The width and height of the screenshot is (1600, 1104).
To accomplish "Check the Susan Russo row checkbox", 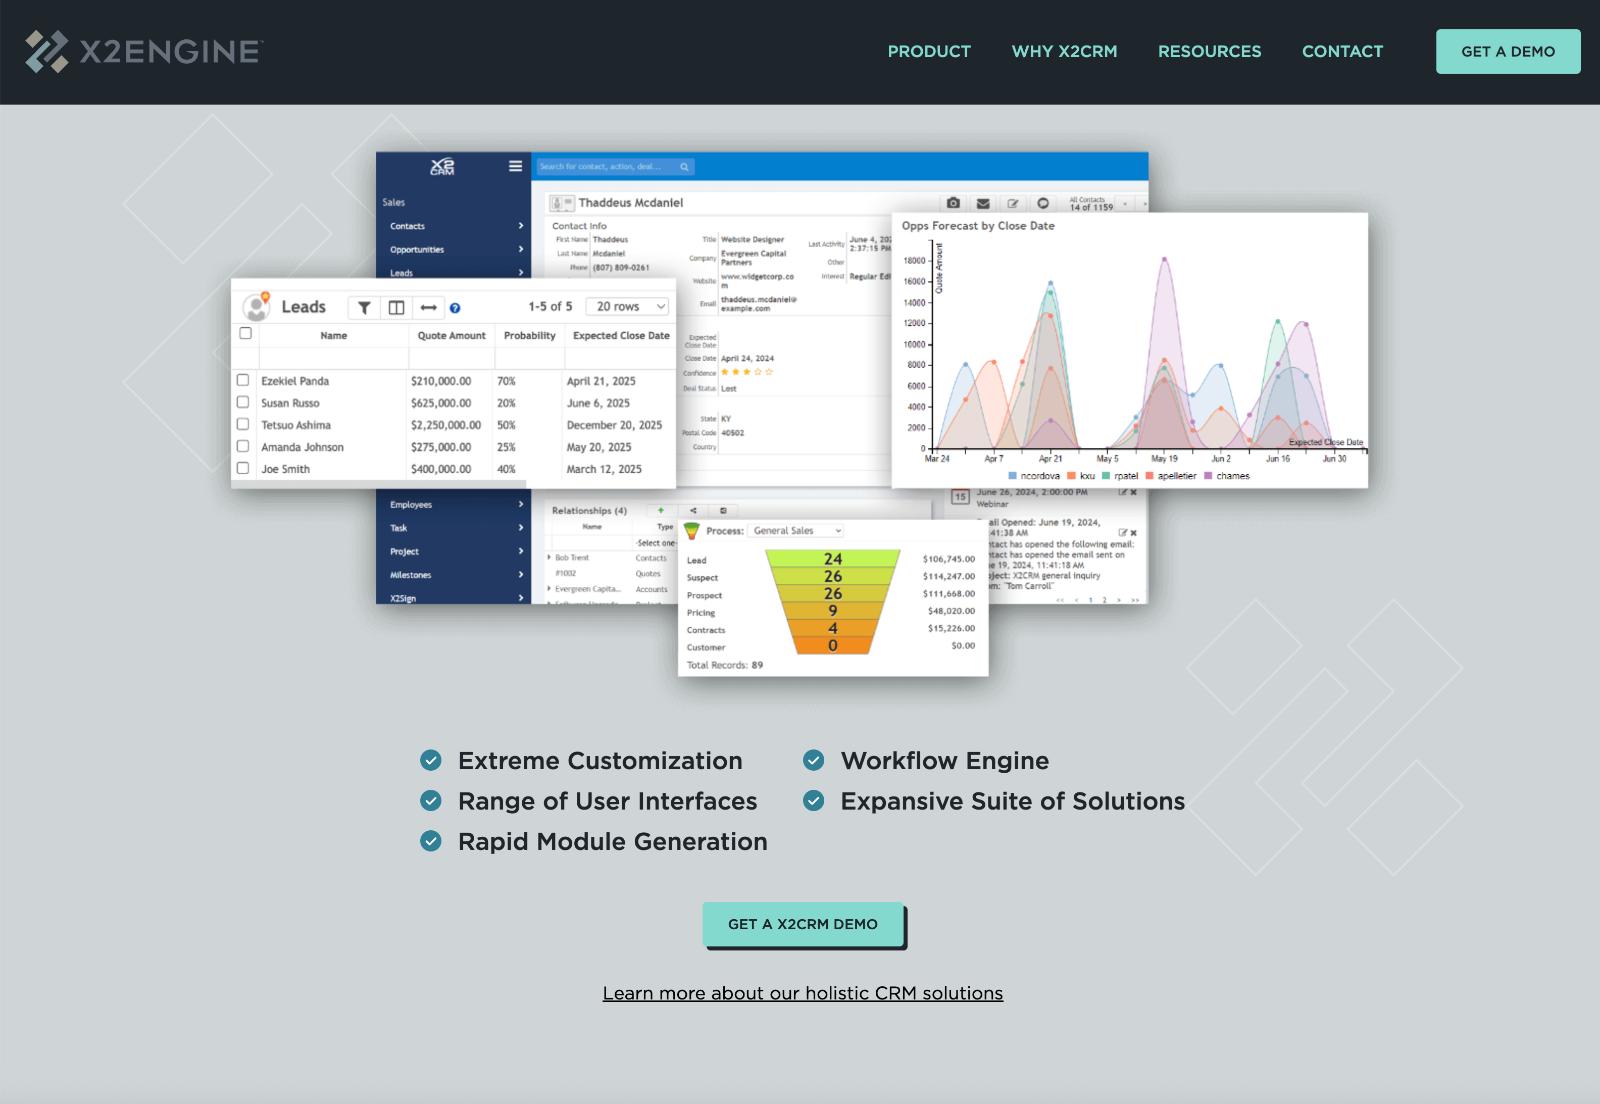I will click(x=243, y=402).
